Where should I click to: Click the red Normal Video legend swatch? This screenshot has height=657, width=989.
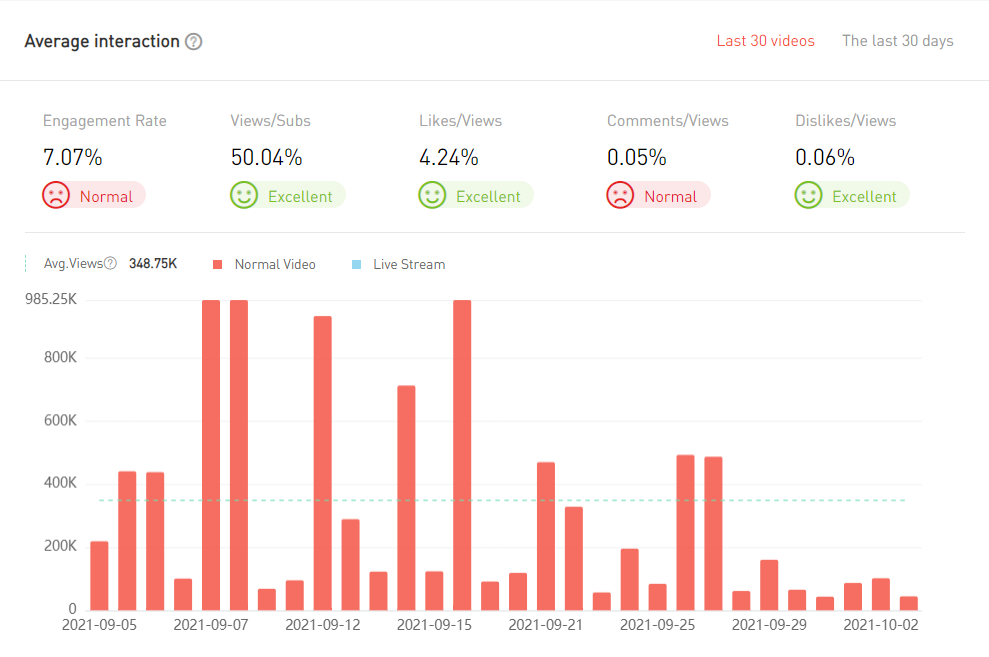[217, 265]
